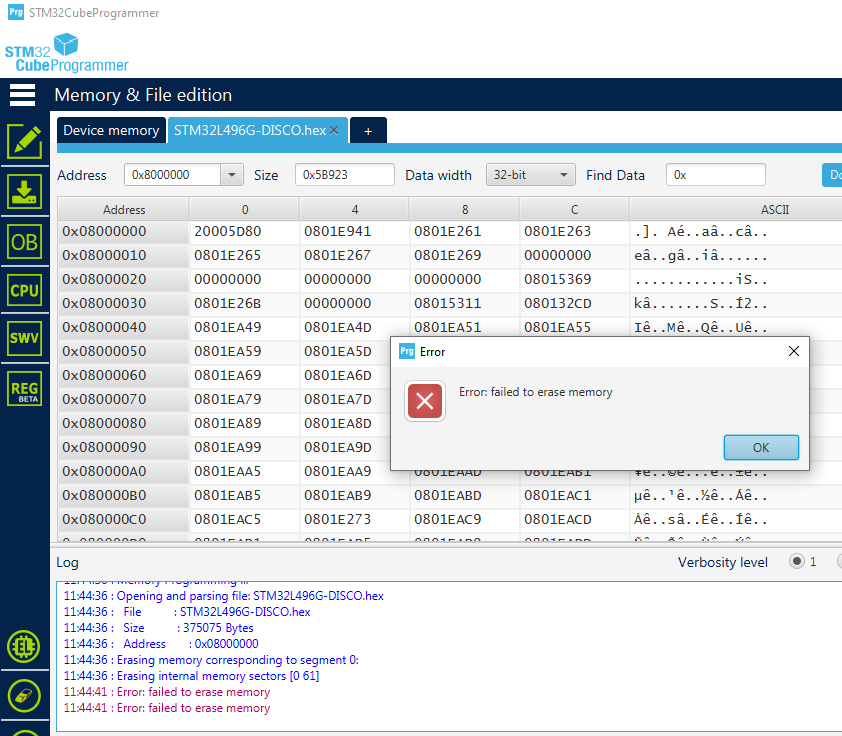Image resolution: width=842 pixels, height=736 pixels.
Task: Open the hamburger menu
Action: coord(23,95)
